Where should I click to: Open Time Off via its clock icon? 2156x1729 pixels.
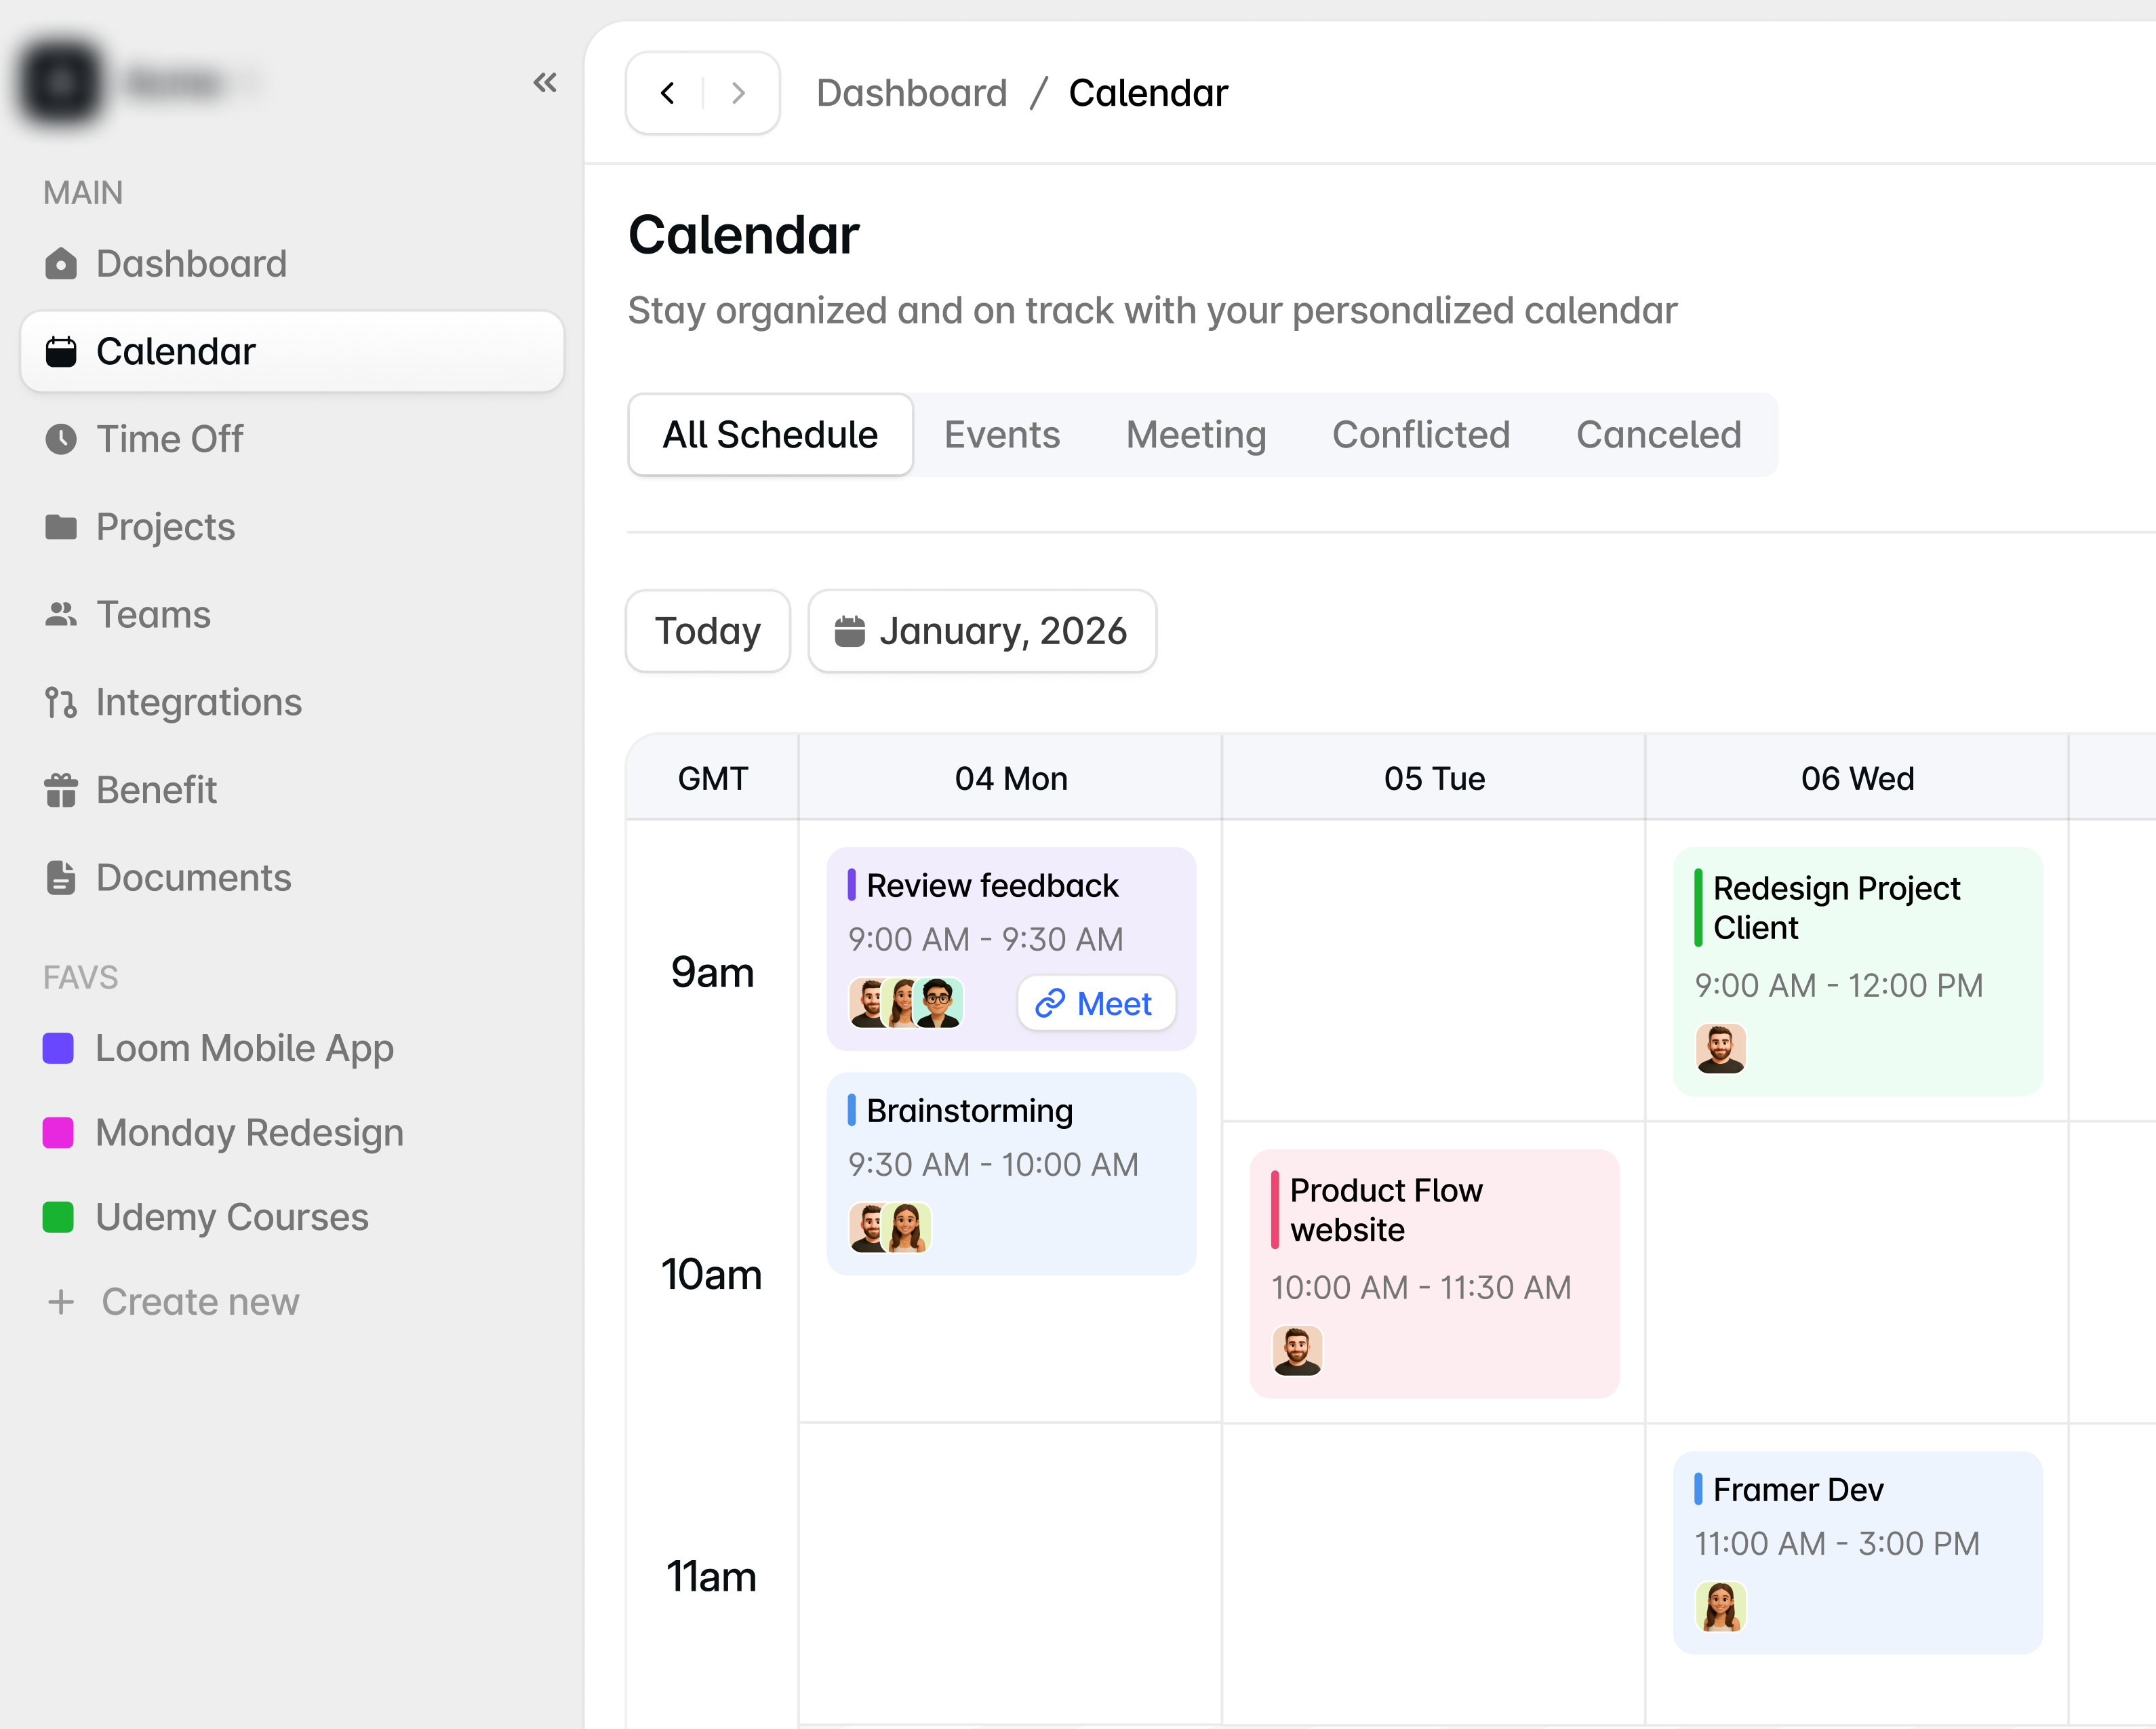coord(61,439)
